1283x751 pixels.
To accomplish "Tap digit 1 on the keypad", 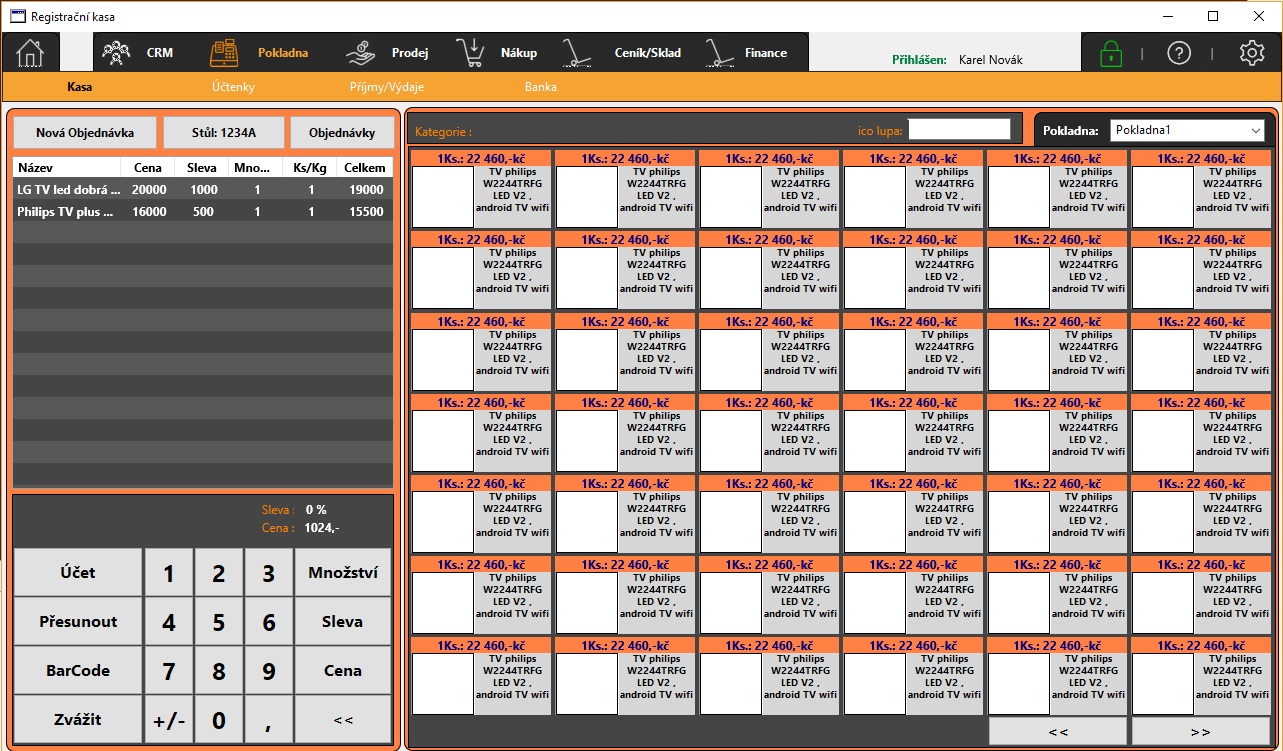I will tap(169, 573).
